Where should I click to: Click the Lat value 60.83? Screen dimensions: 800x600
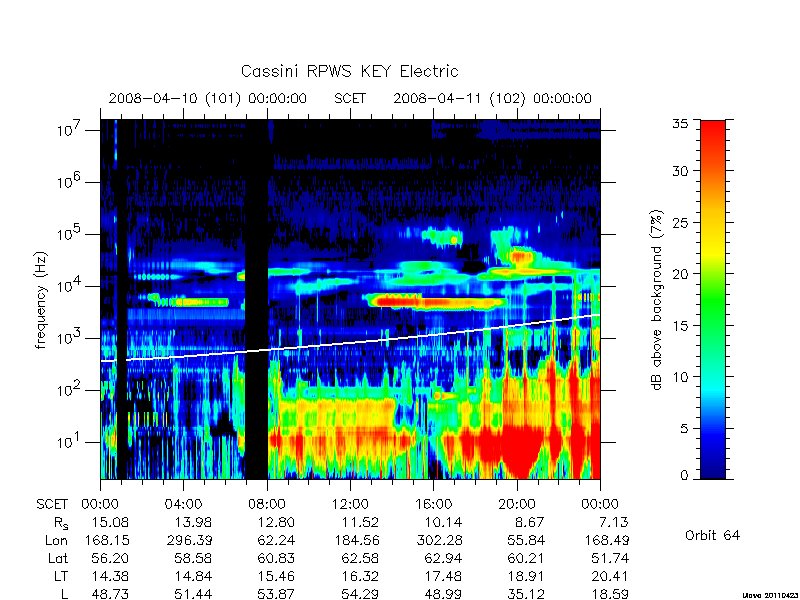click(x=277, y=558)
